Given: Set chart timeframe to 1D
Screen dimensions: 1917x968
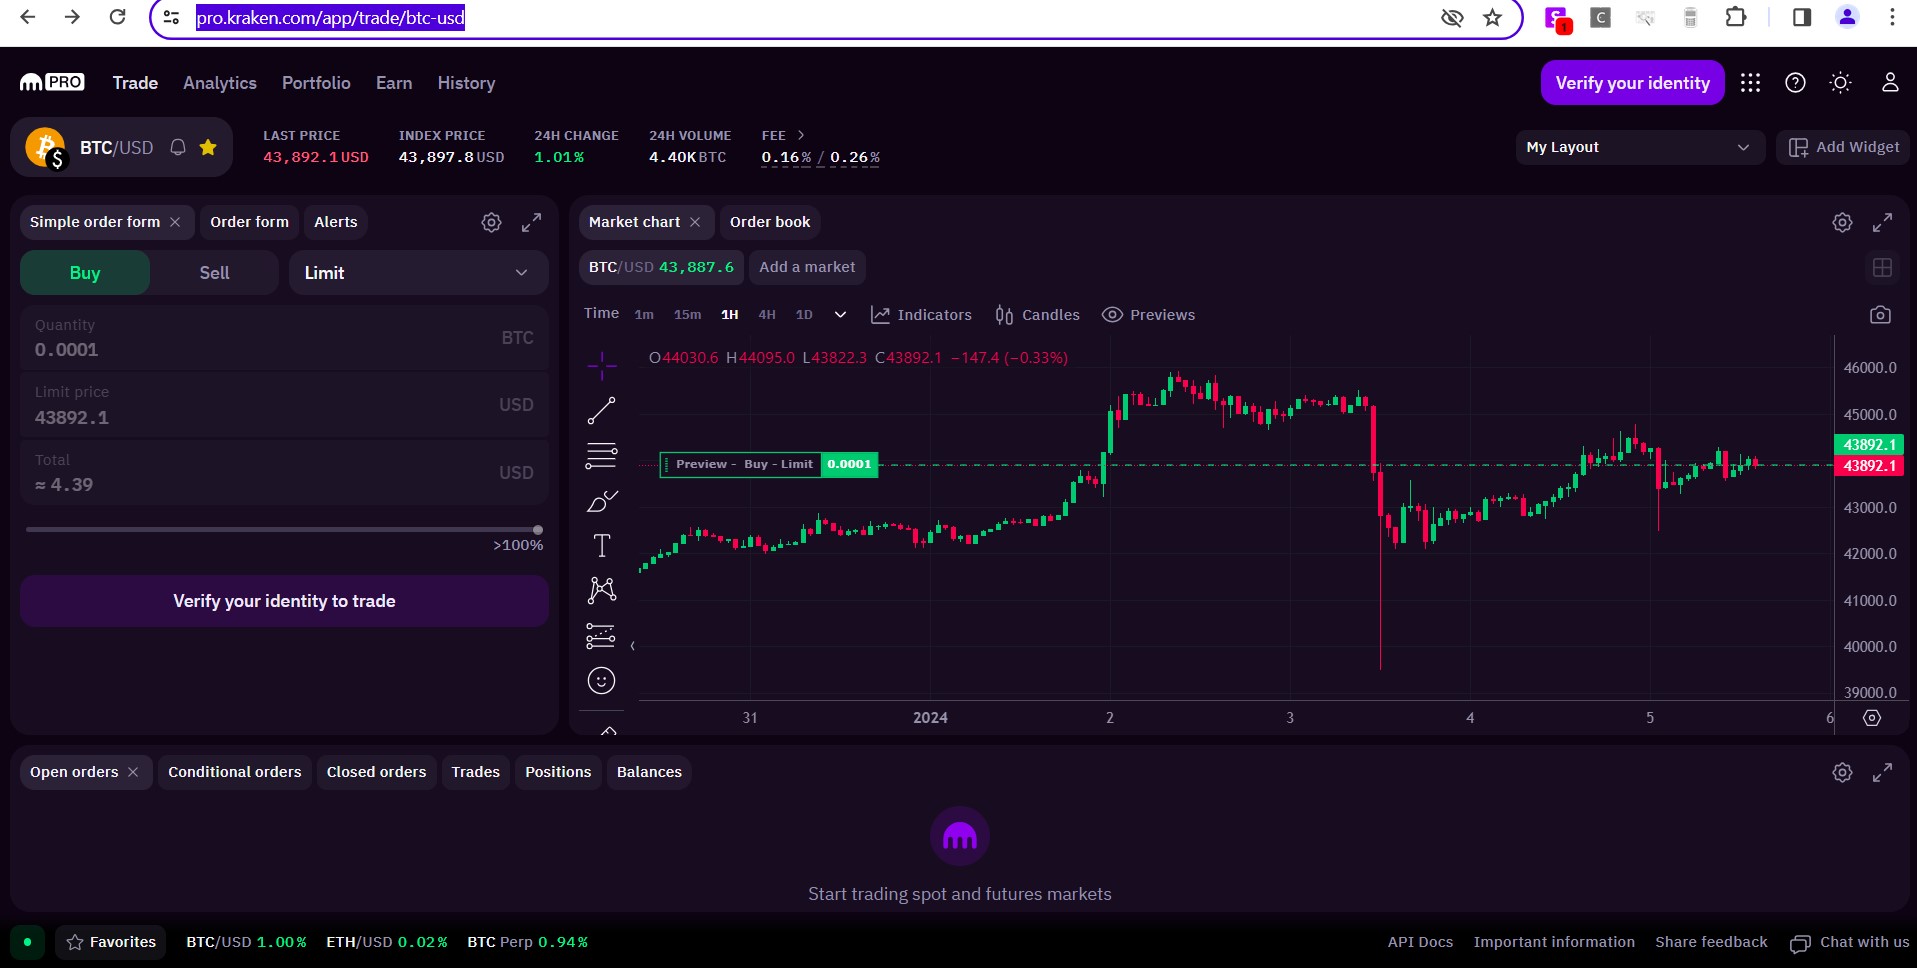Looking at the screenshot, I should point(804,315).
